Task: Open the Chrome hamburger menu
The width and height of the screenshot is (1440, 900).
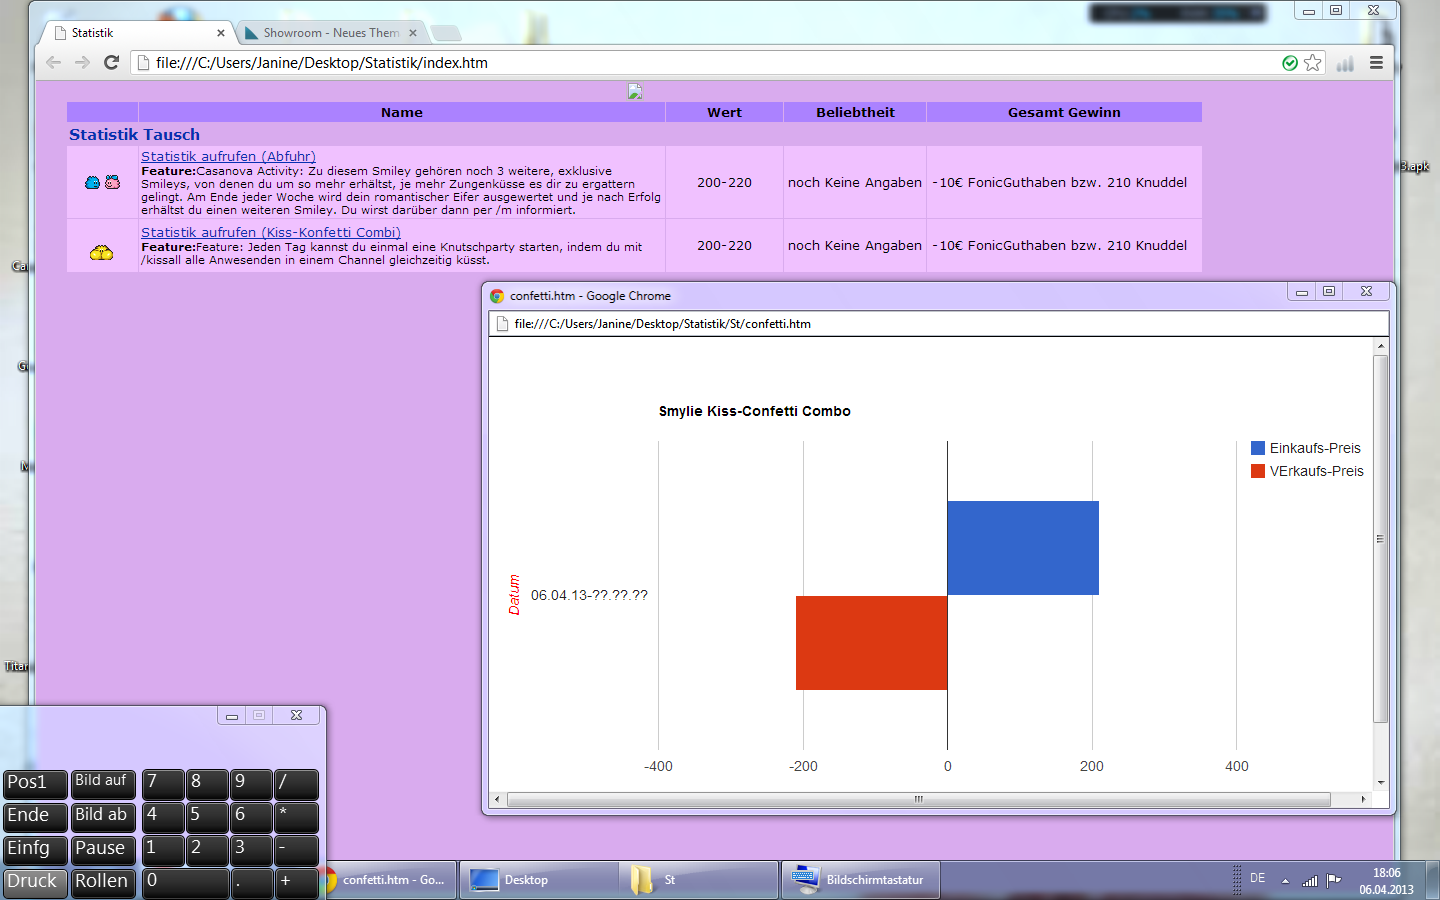Action: click(x=1376, y=63)
